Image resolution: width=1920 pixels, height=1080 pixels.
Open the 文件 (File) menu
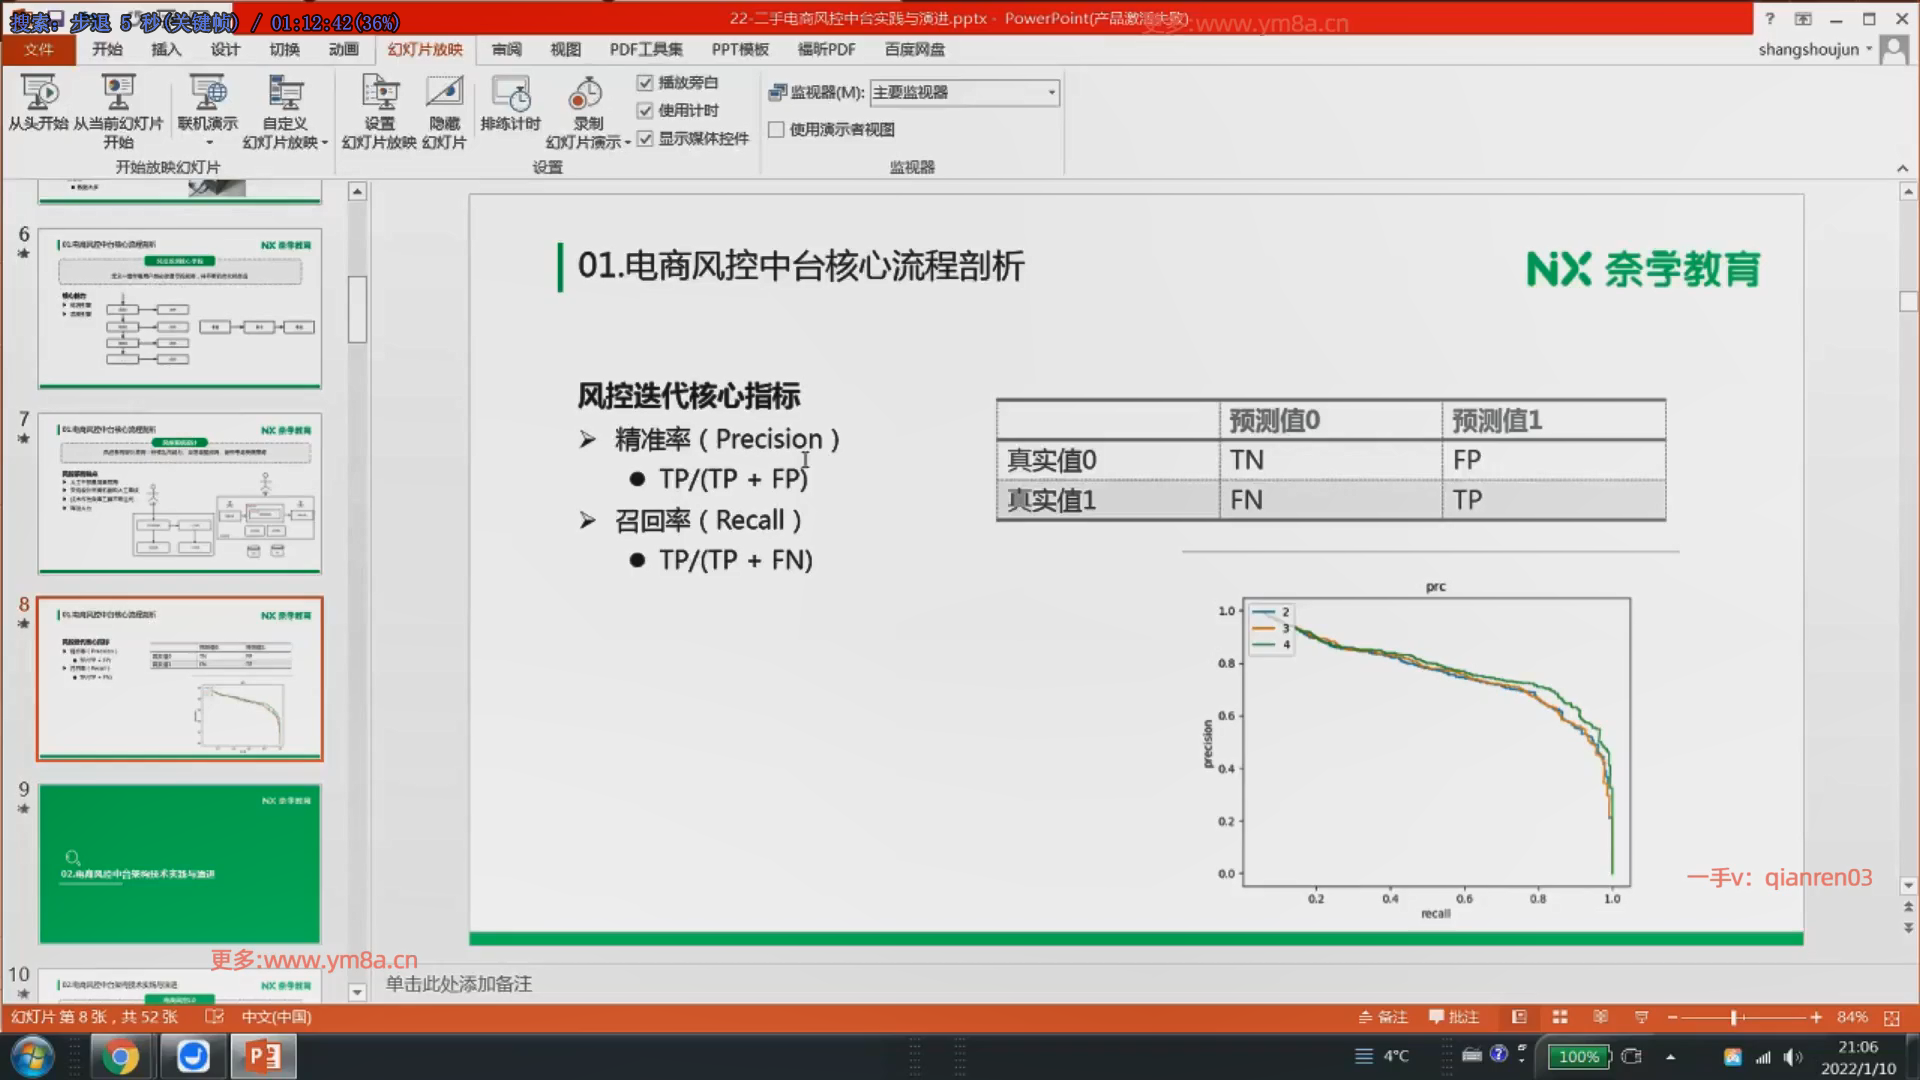(39, 49)
